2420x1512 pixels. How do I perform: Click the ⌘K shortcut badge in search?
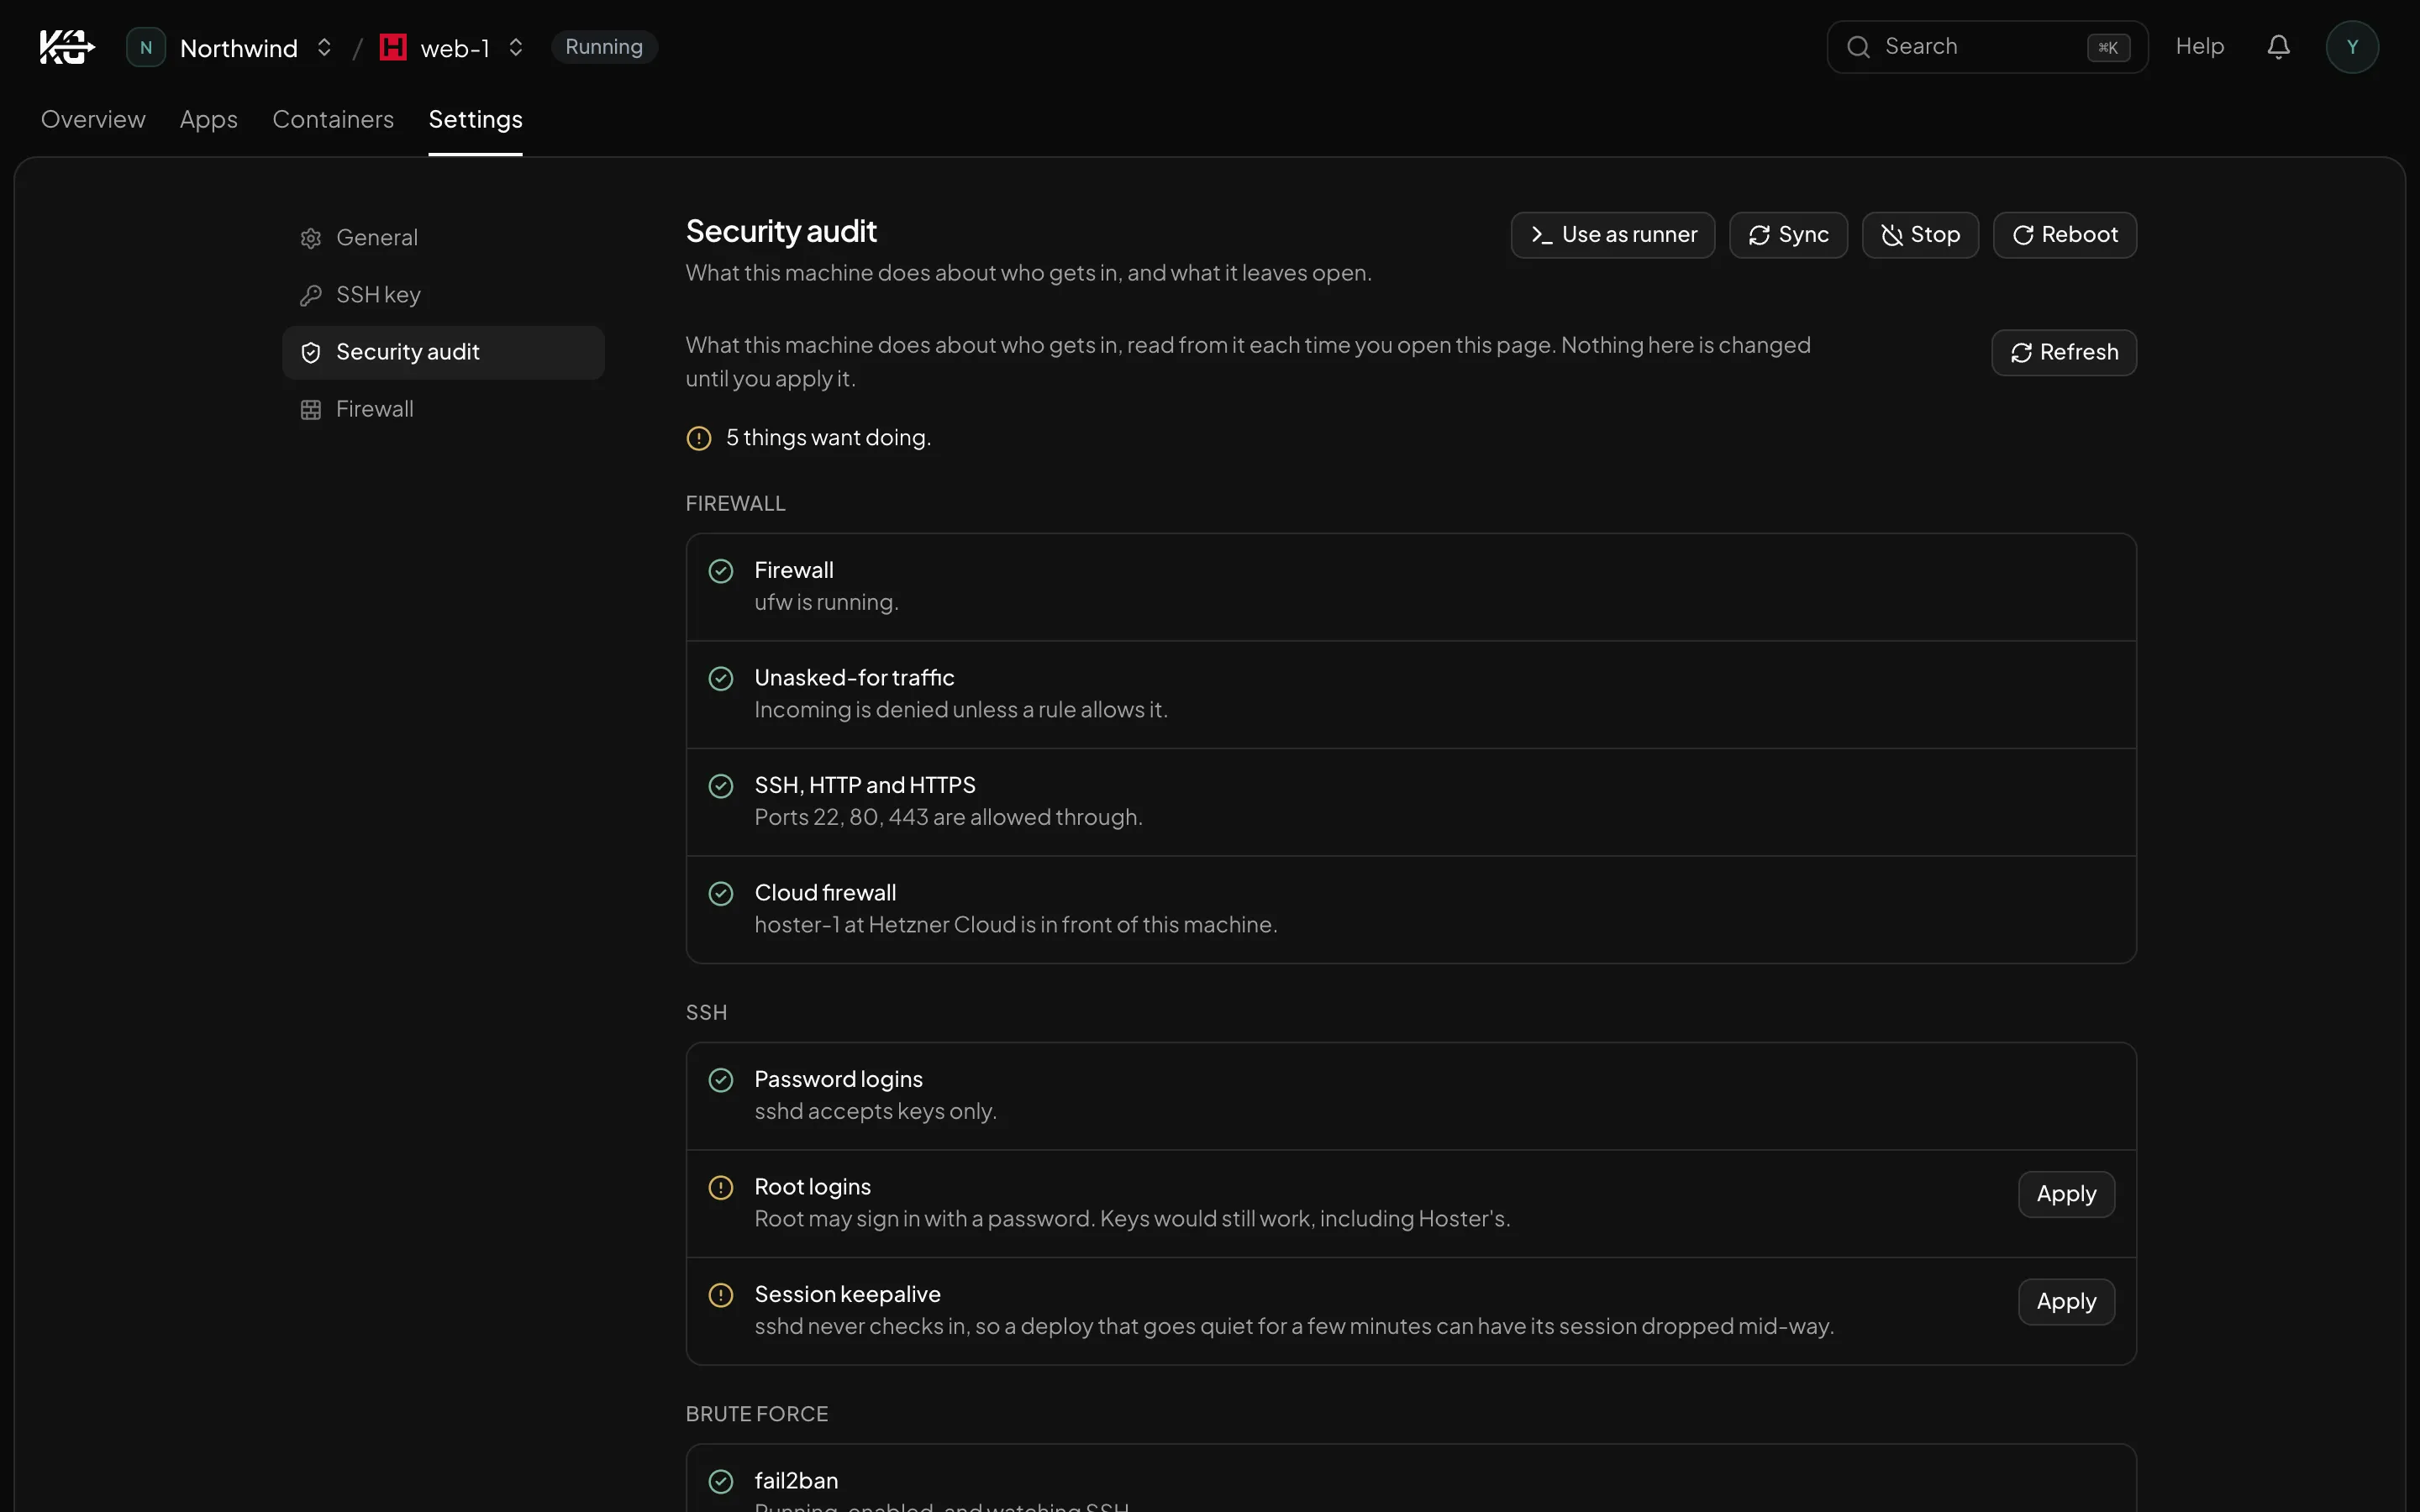pyautogui.click(x=2108, y=47)
